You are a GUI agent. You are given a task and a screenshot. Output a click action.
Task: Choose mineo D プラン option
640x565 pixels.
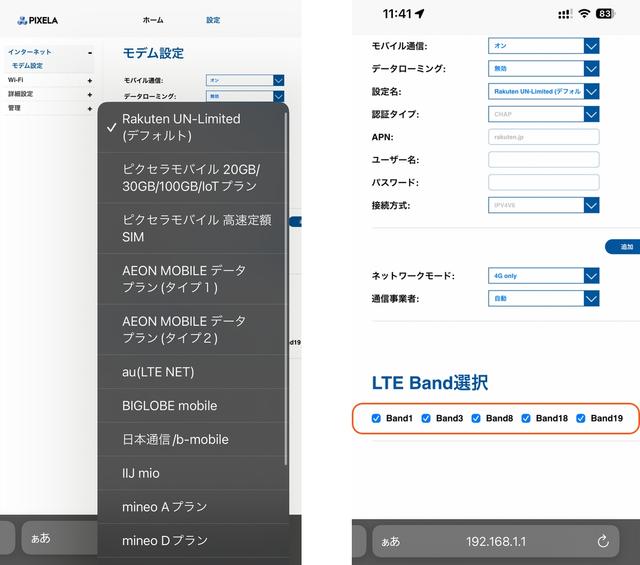(192, 541)
